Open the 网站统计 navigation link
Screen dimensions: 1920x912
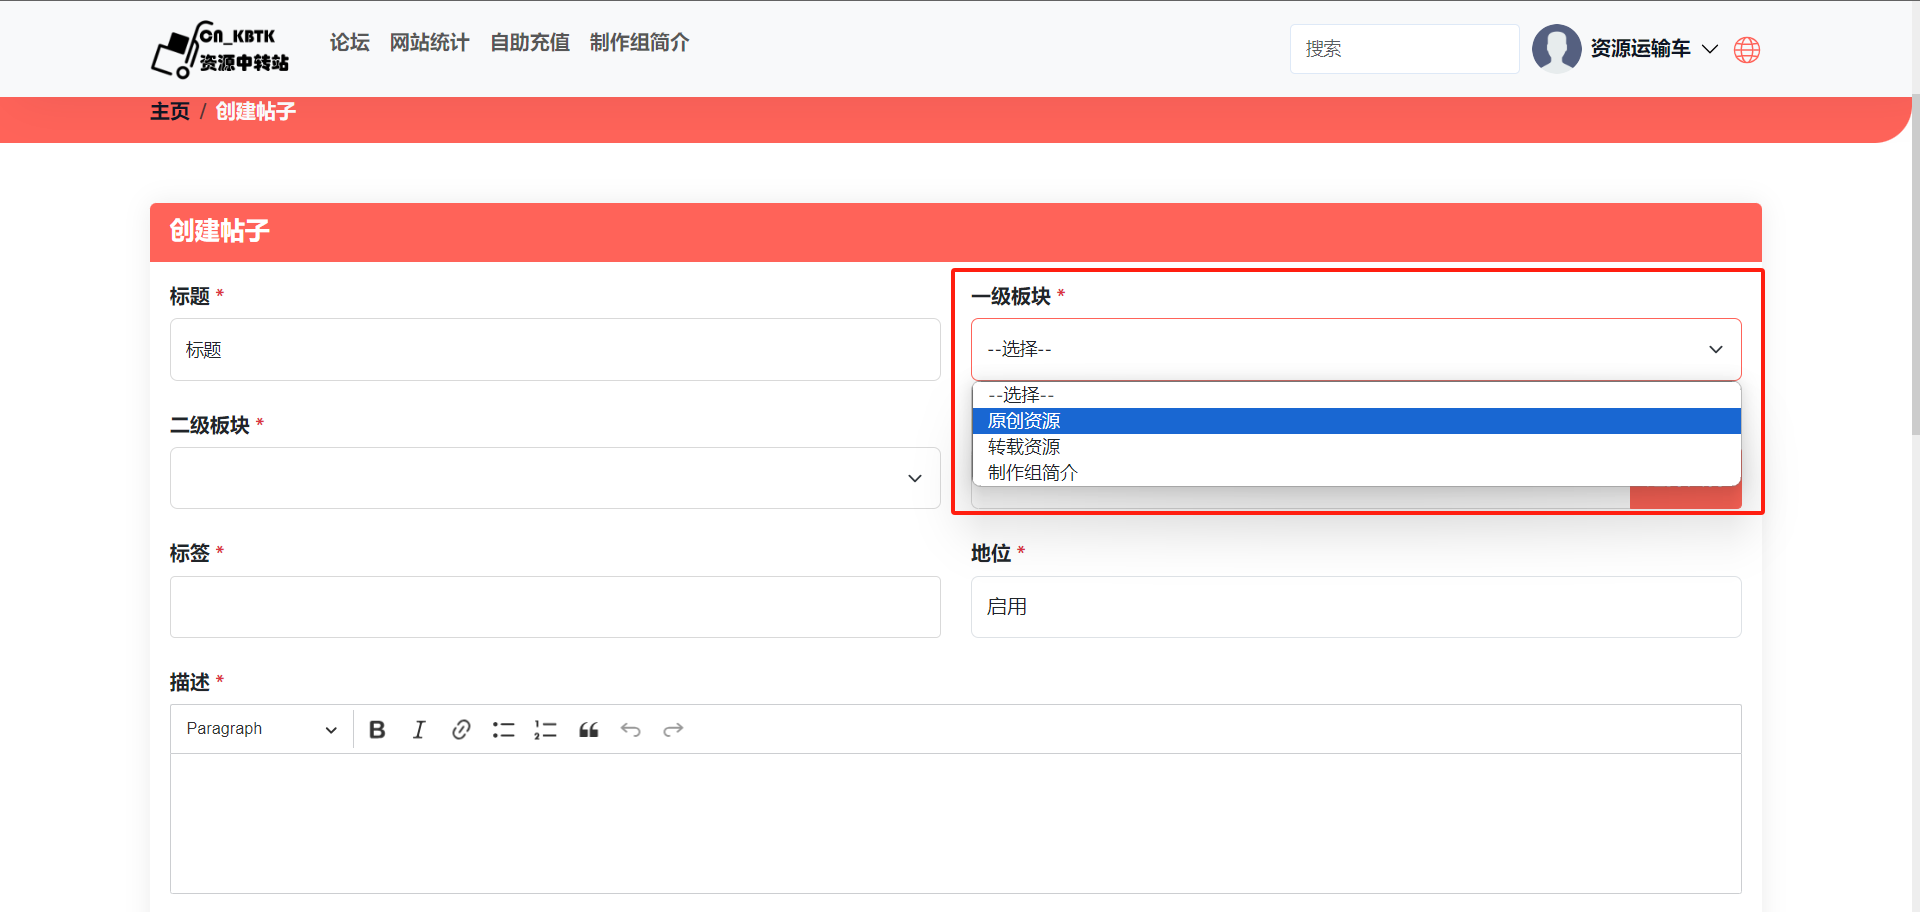click(429, 43)
